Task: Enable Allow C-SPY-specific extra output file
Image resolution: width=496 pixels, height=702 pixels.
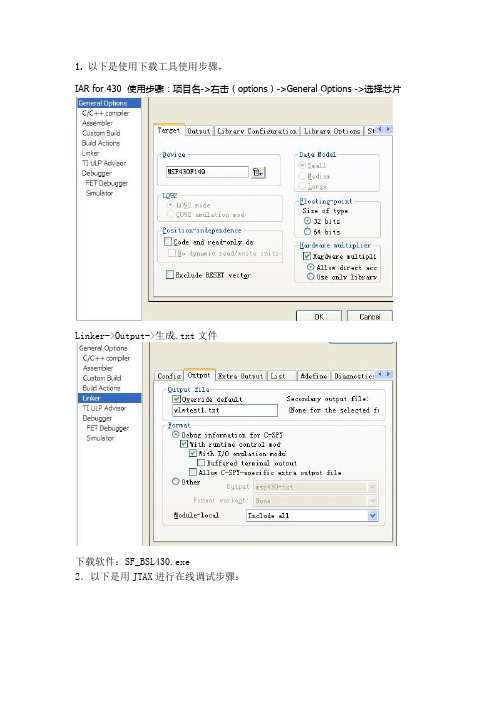Action: point(193,472)
